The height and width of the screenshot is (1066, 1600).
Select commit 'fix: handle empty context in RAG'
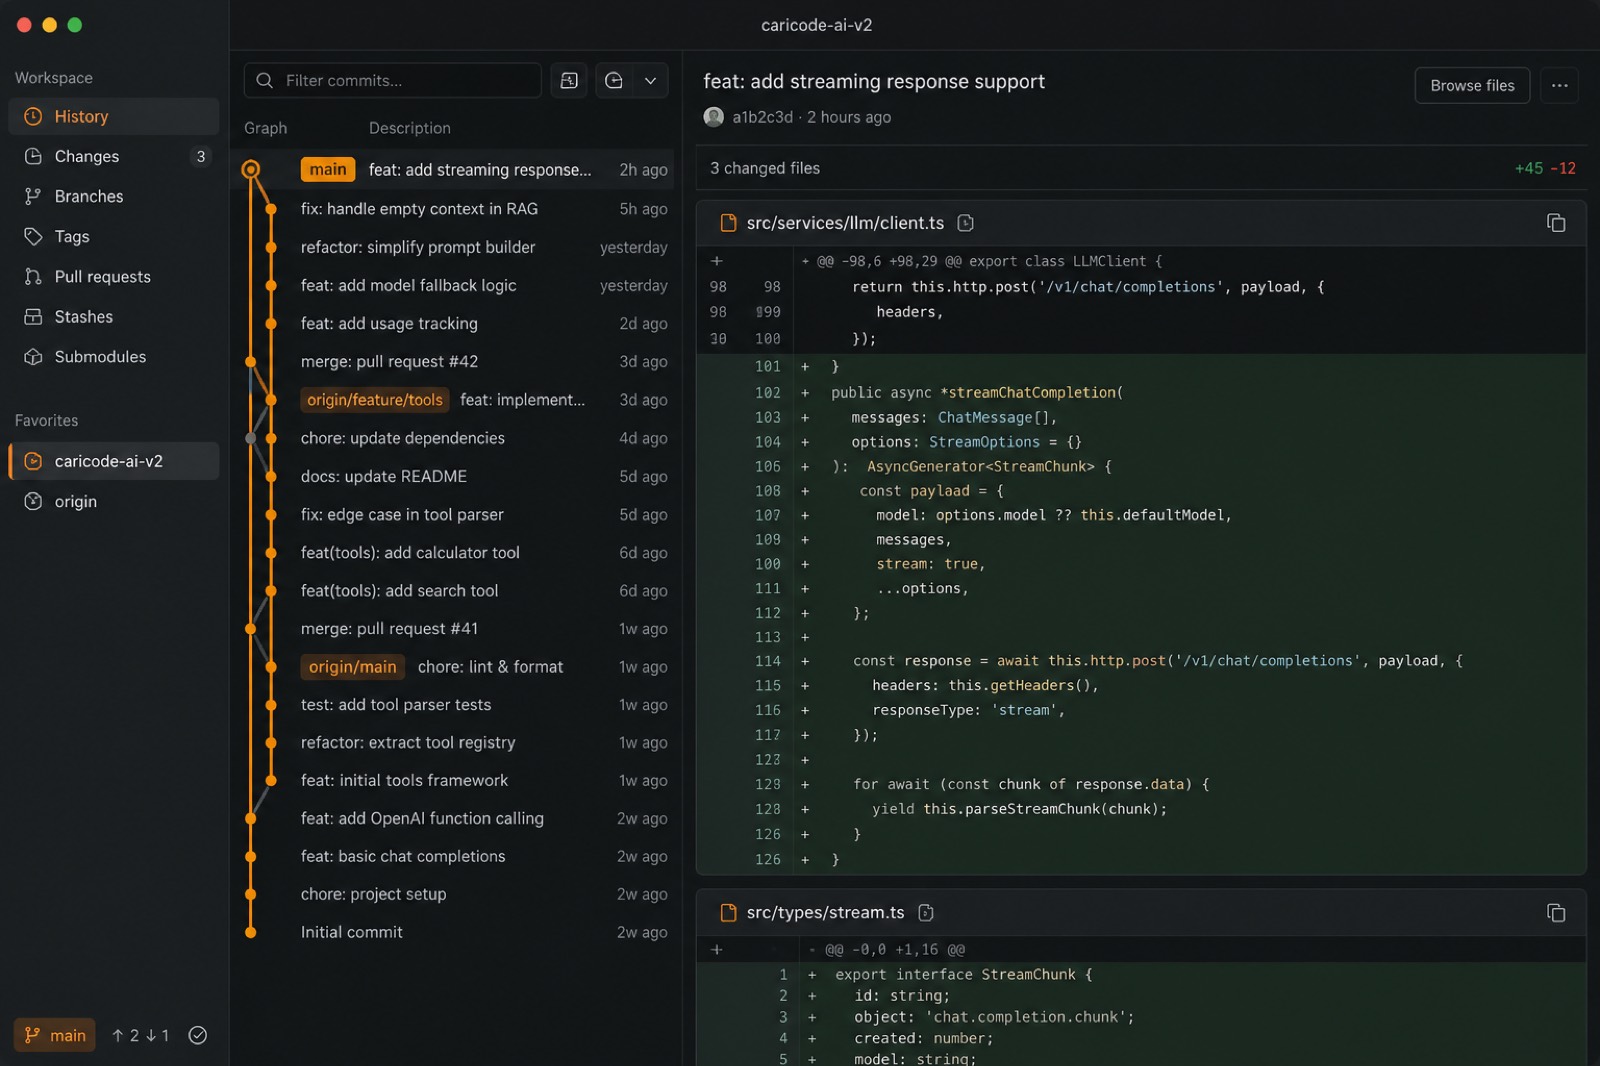click(455, 208)
